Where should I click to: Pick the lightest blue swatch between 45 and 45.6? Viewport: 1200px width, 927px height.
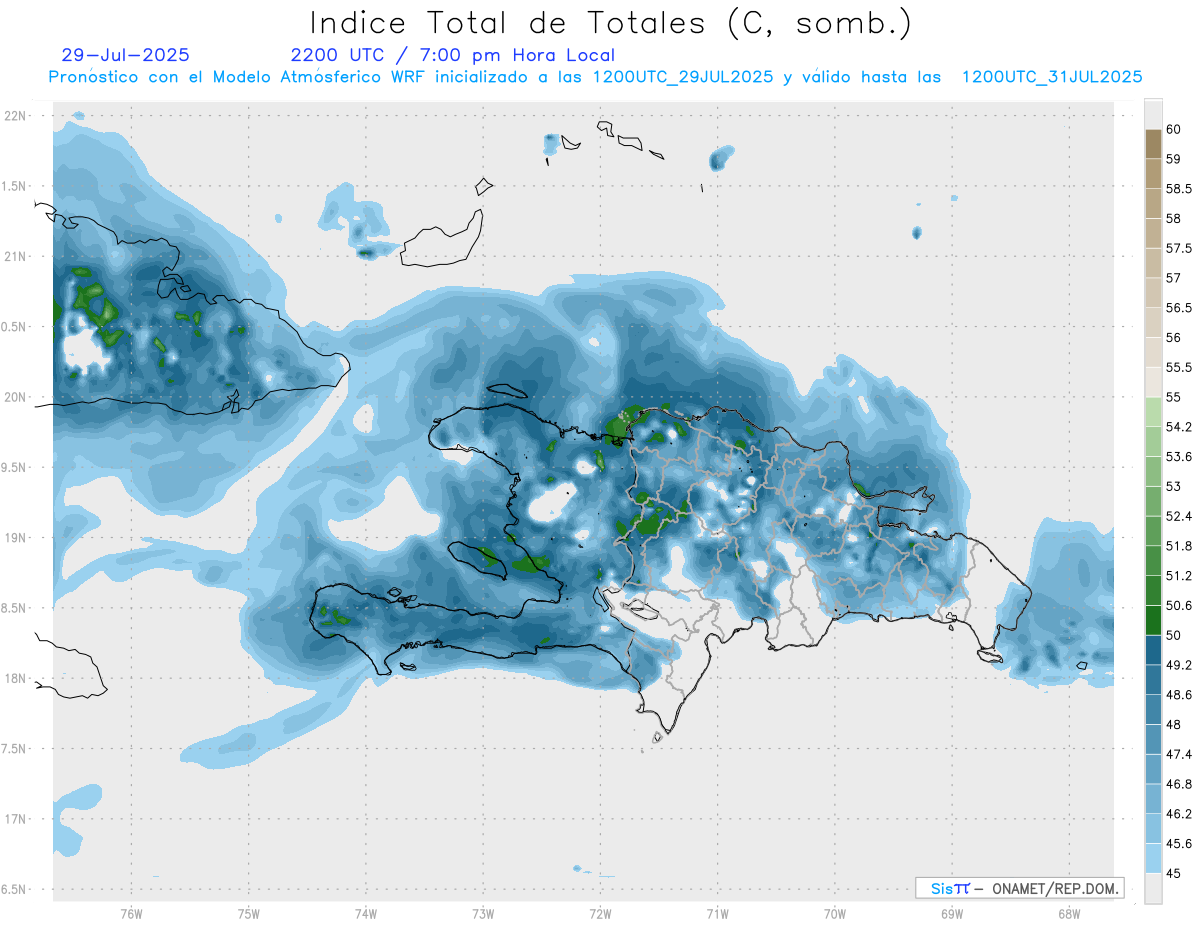1153,858
